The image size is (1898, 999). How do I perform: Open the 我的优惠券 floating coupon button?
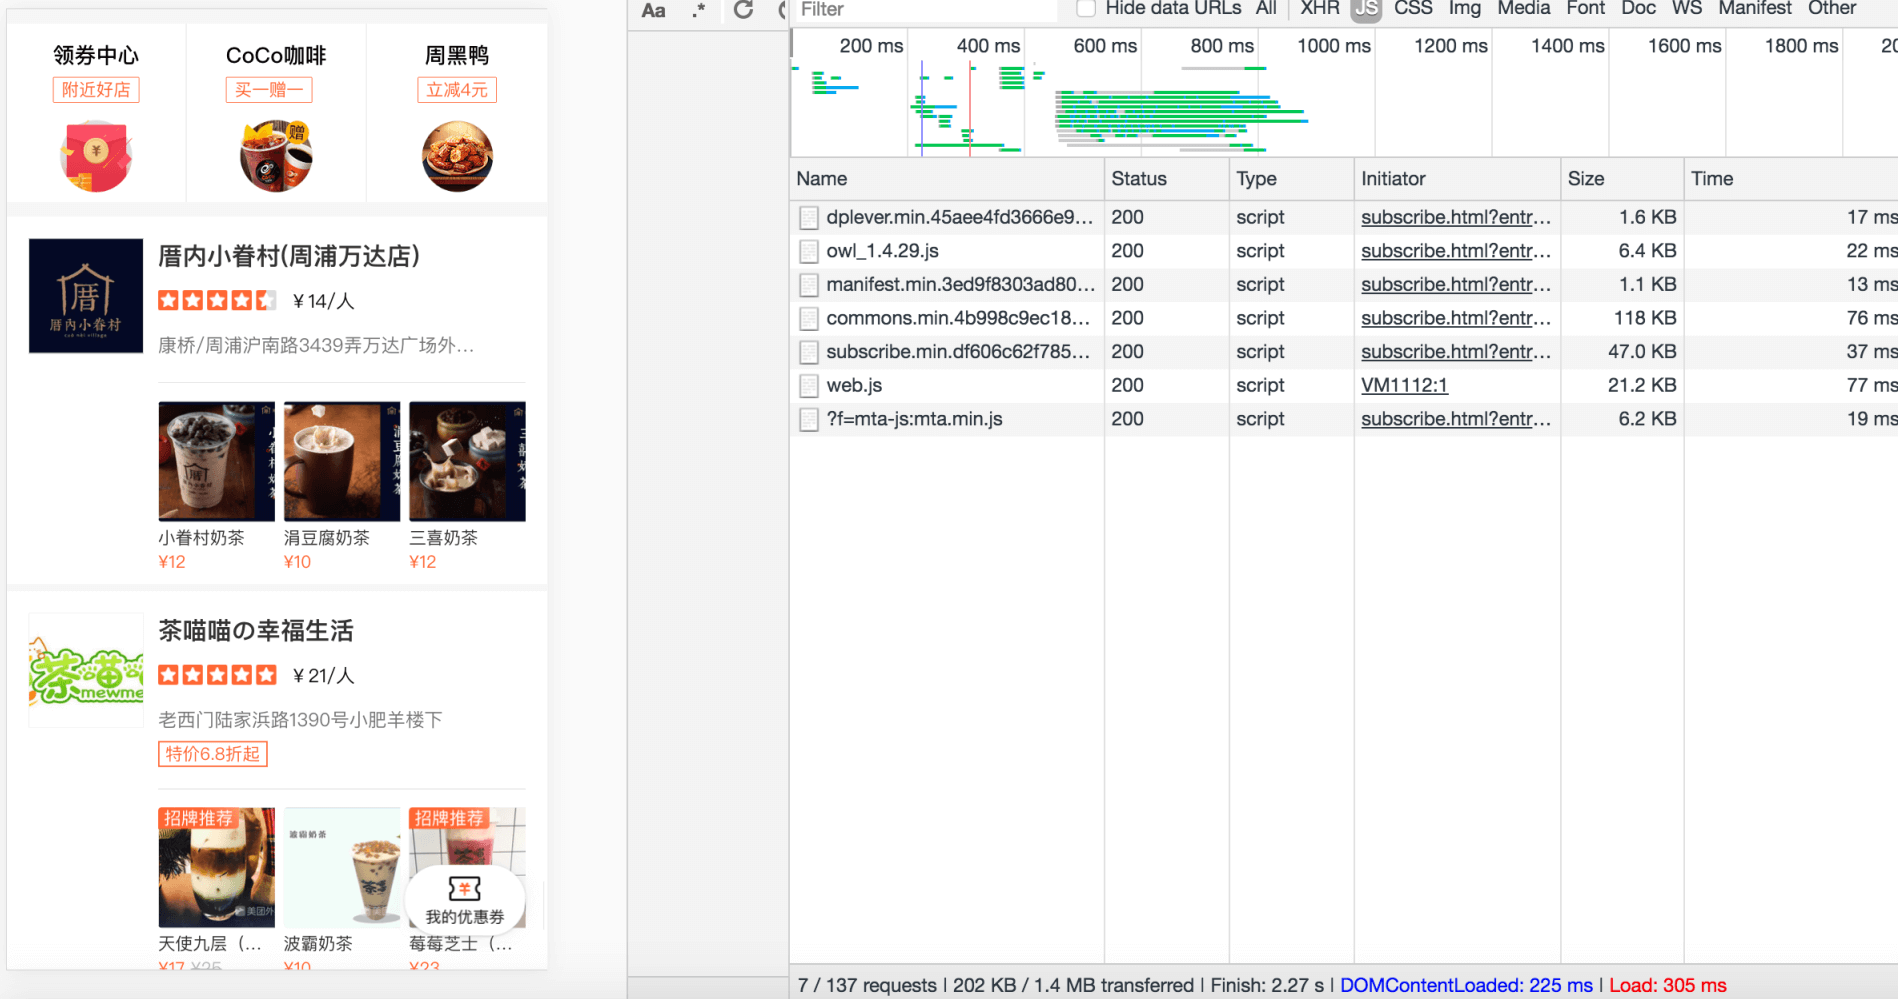pyautogui.click(x=465, y=899)
